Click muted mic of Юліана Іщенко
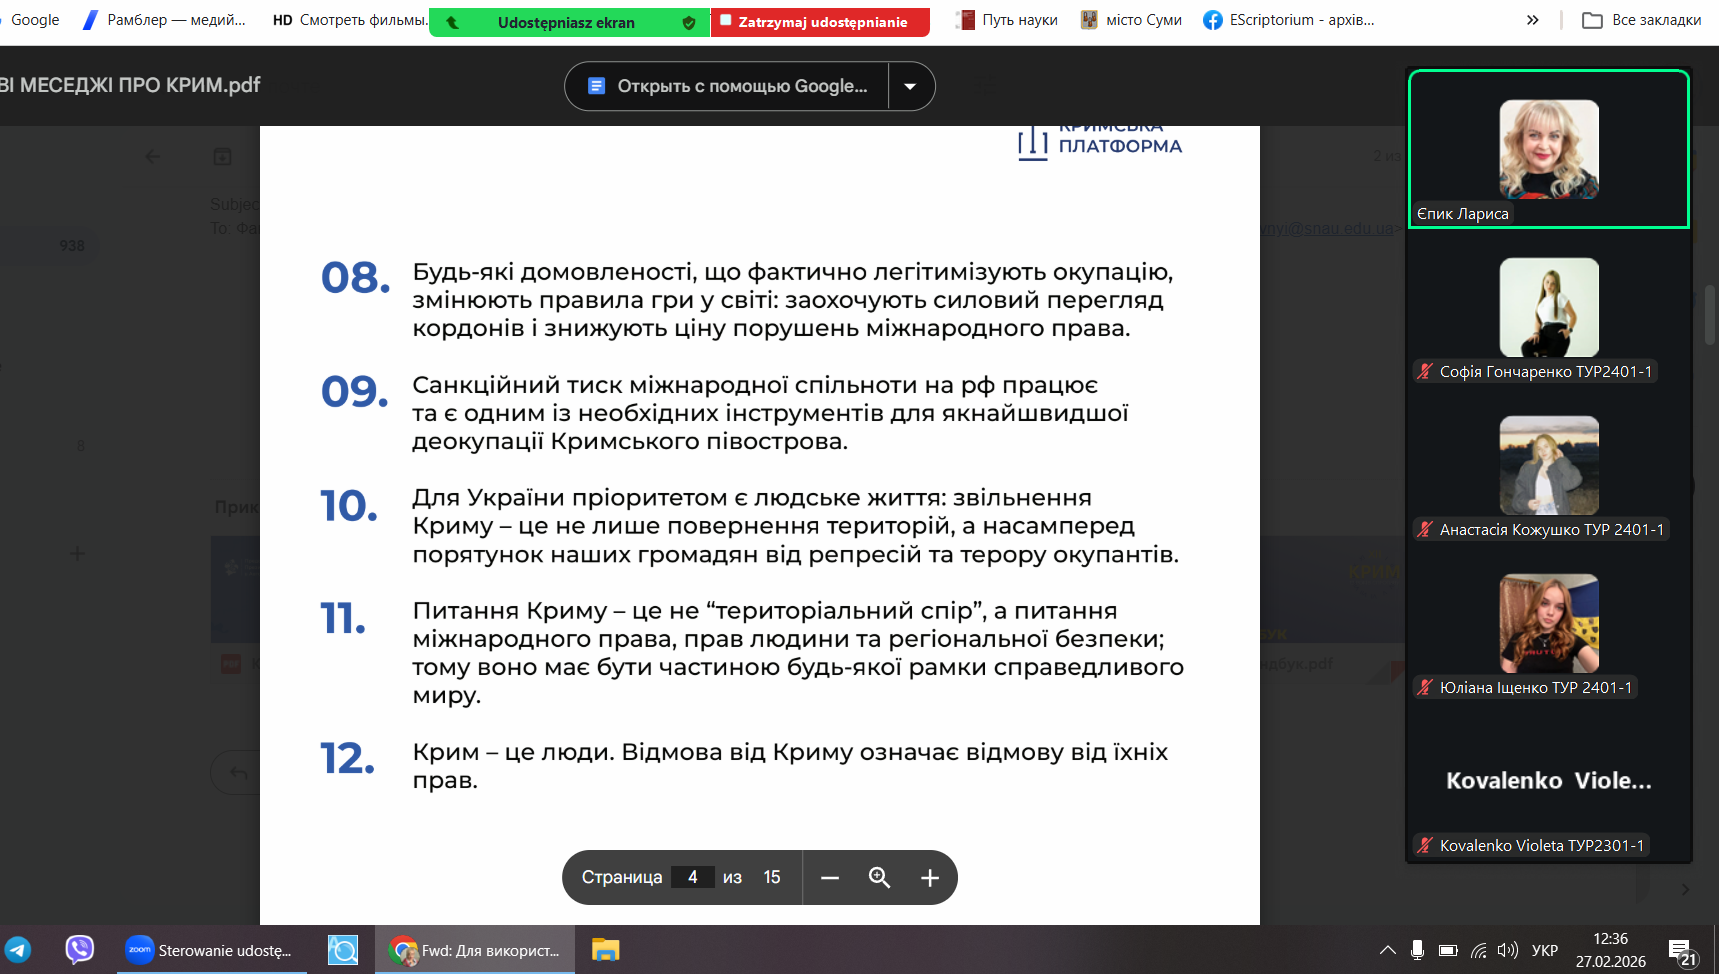The image size is (1719, 974). tap(1425, 688)
